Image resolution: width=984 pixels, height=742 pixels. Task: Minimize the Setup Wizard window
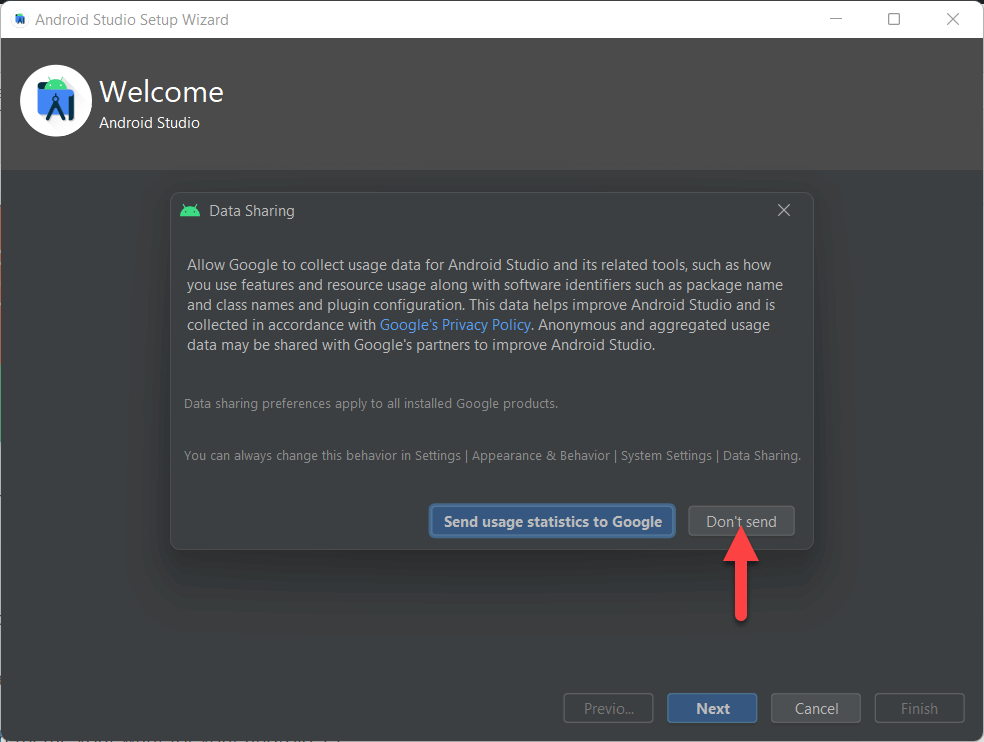(x=838, y=19)
